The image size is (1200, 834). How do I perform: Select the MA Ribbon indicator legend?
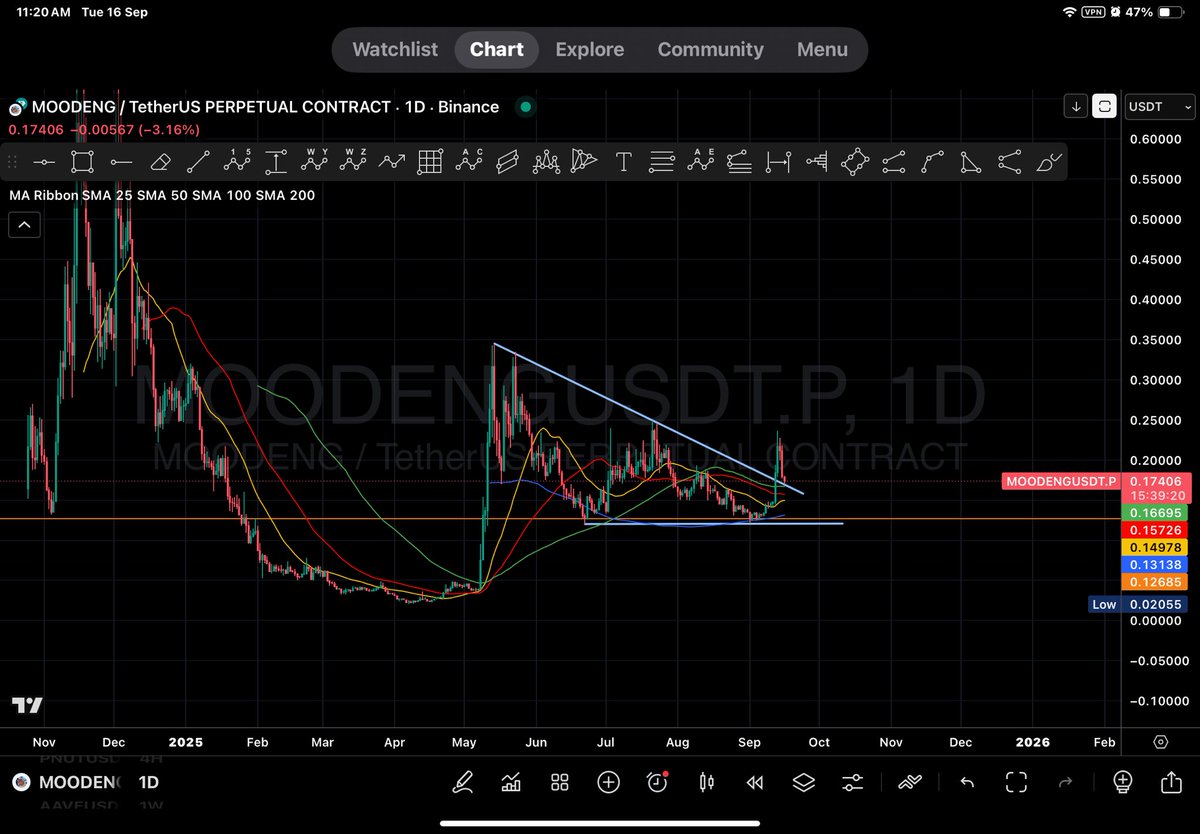pyautogui.click(x=162, y=195)
